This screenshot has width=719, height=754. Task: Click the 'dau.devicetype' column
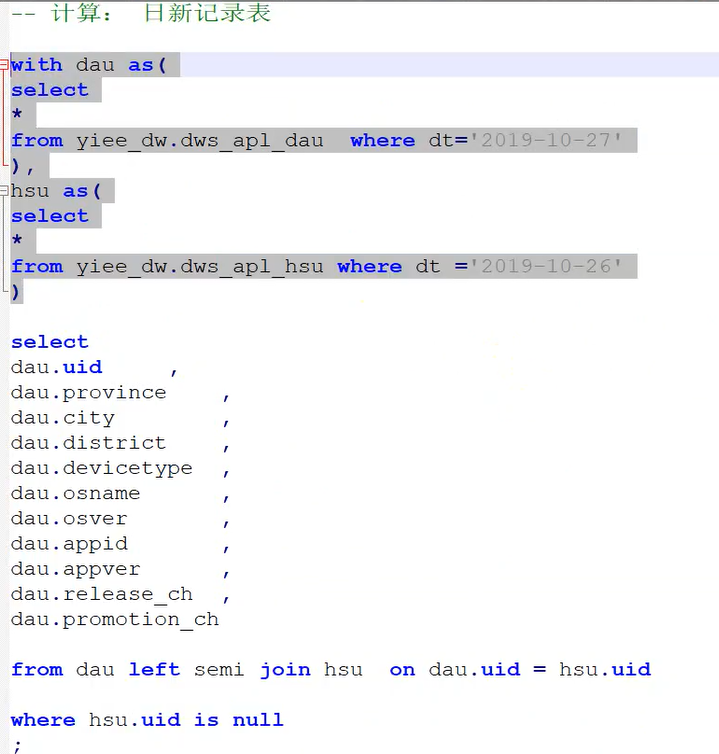coord(101,468)
